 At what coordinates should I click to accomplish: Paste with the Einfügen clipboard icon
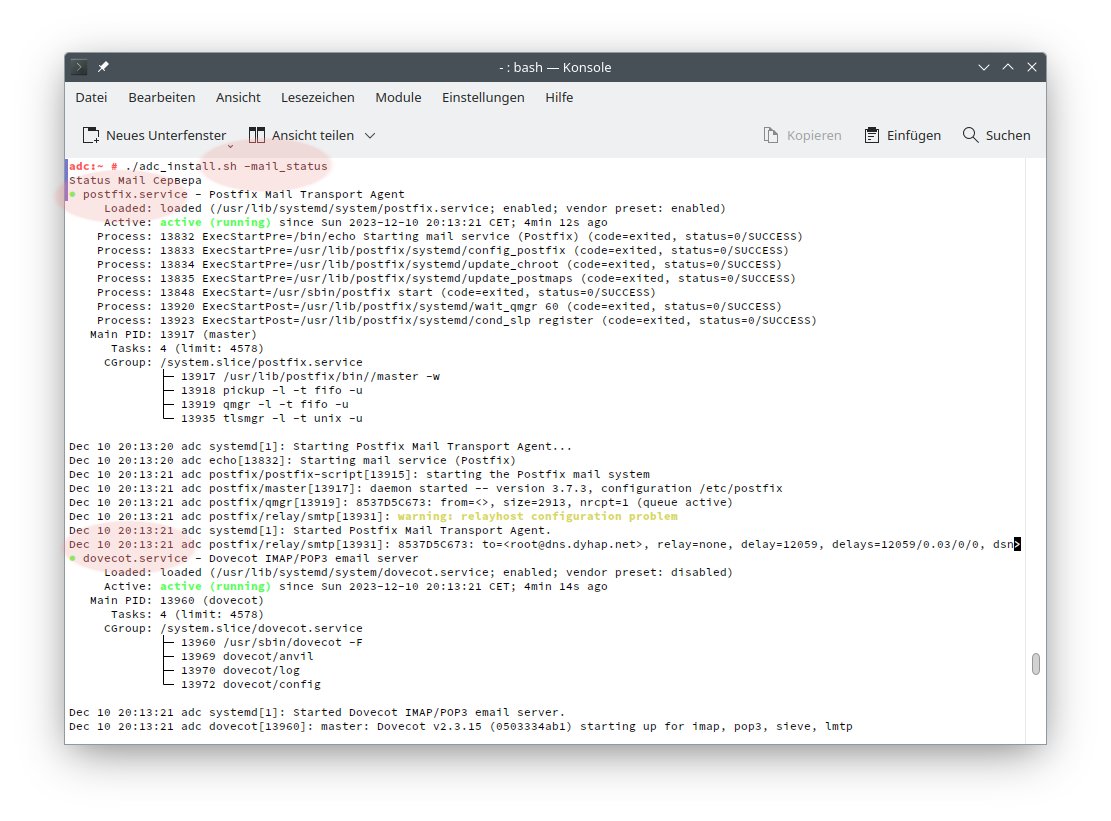pos(872,135)
